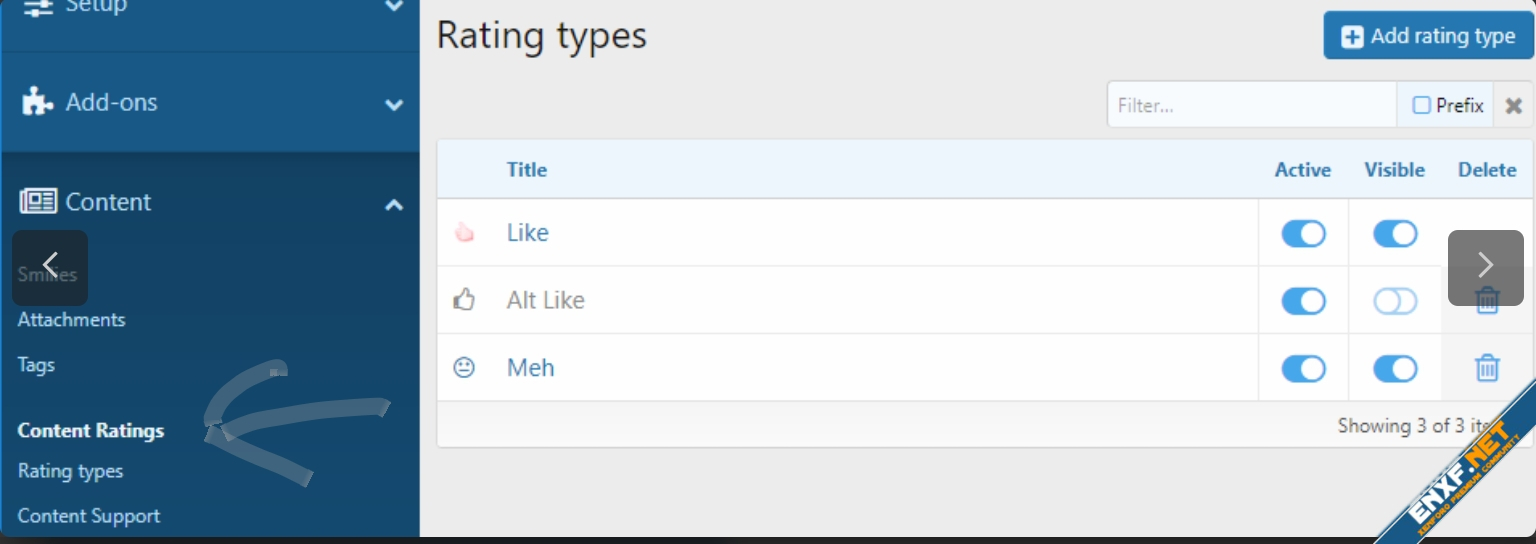Click the Add rating type button
This screenshot has height=544, width=1536.
click(1428, 36)
